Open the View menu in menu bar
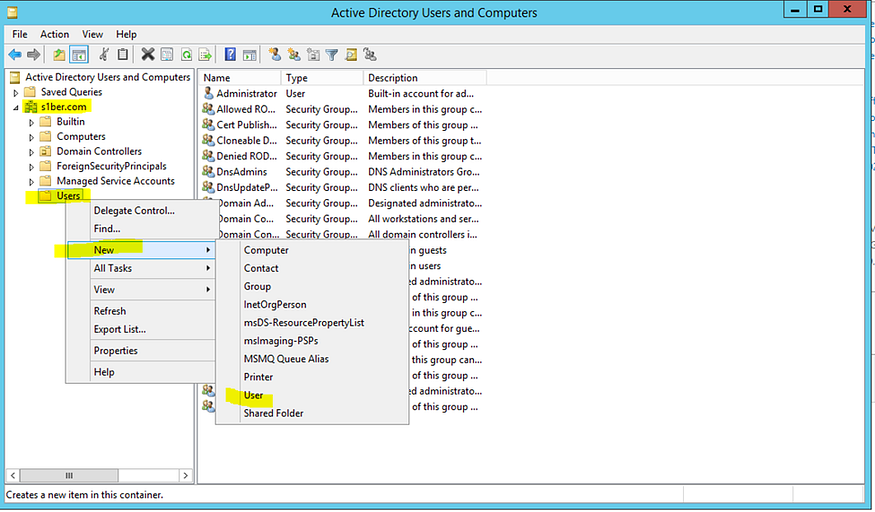875x512 pixels. 93,34
